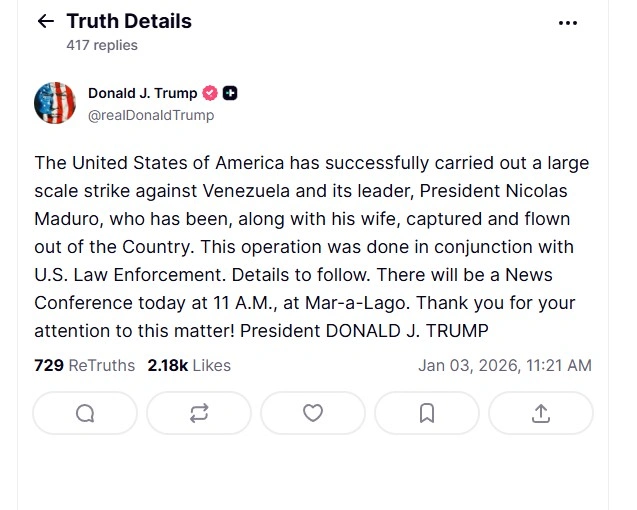This screenshot has width=637, height=510.
Task: Click the 417 replies count
Action: coord(102,45)
